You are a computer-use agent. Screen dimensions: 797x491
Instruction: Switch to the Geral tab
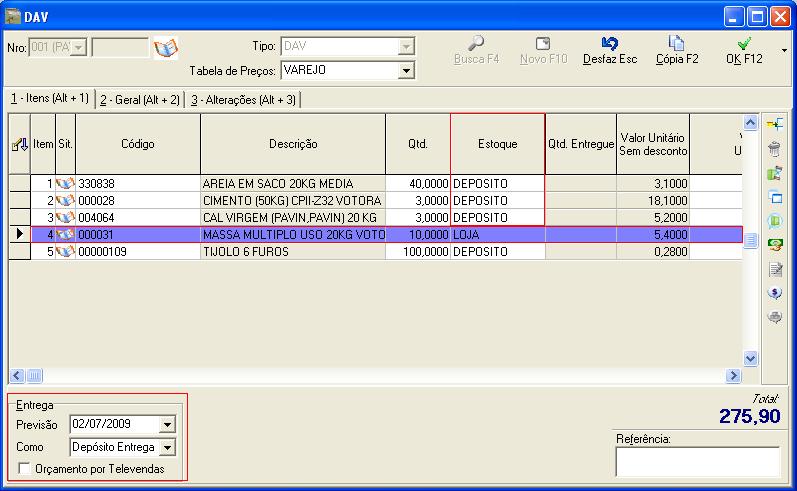[x=139, y=99]
